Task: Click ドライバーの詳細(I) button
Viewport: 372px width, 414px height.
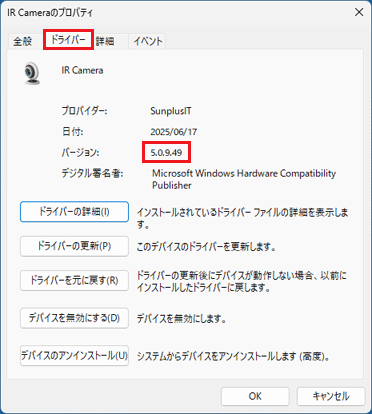Action: (x=74, y=212)
